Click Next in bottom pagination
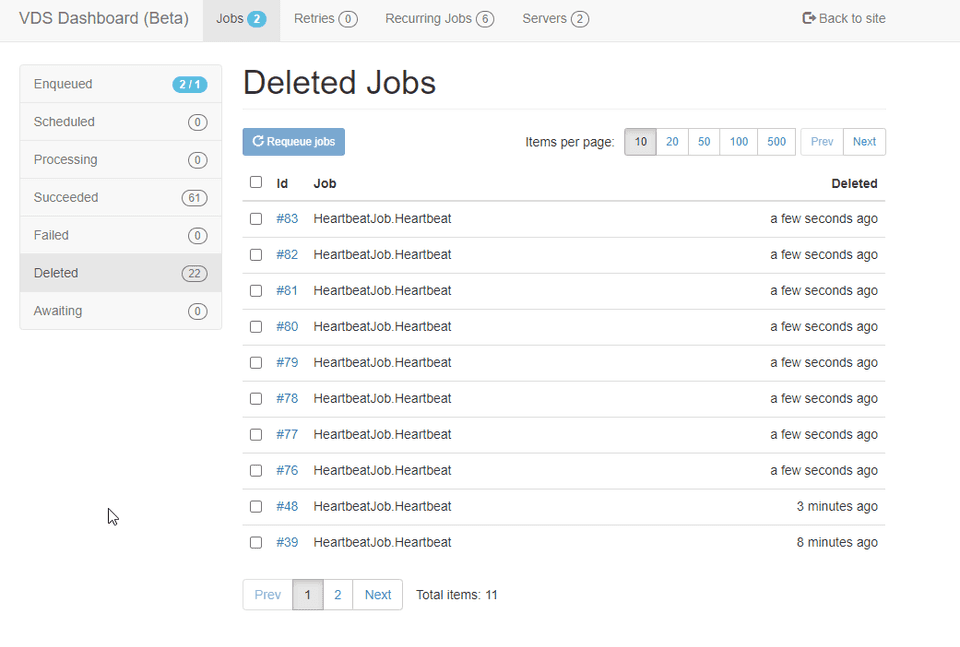Screen dimensions: 960x647 click(x=378, y=594)
